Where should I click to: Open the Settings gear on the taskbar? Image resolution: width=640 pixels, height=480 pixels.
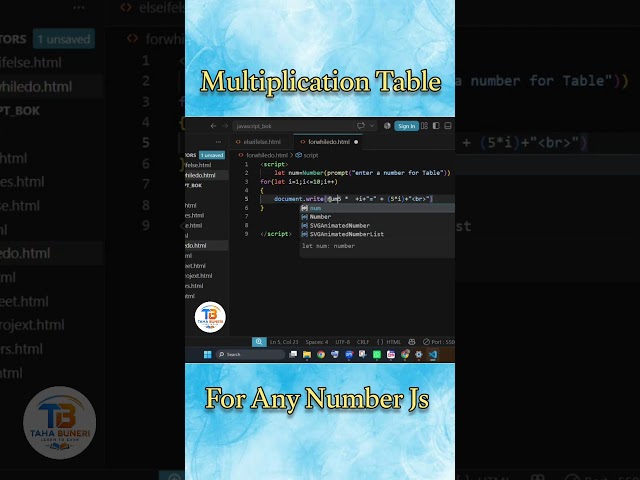[x=419, y=354]
